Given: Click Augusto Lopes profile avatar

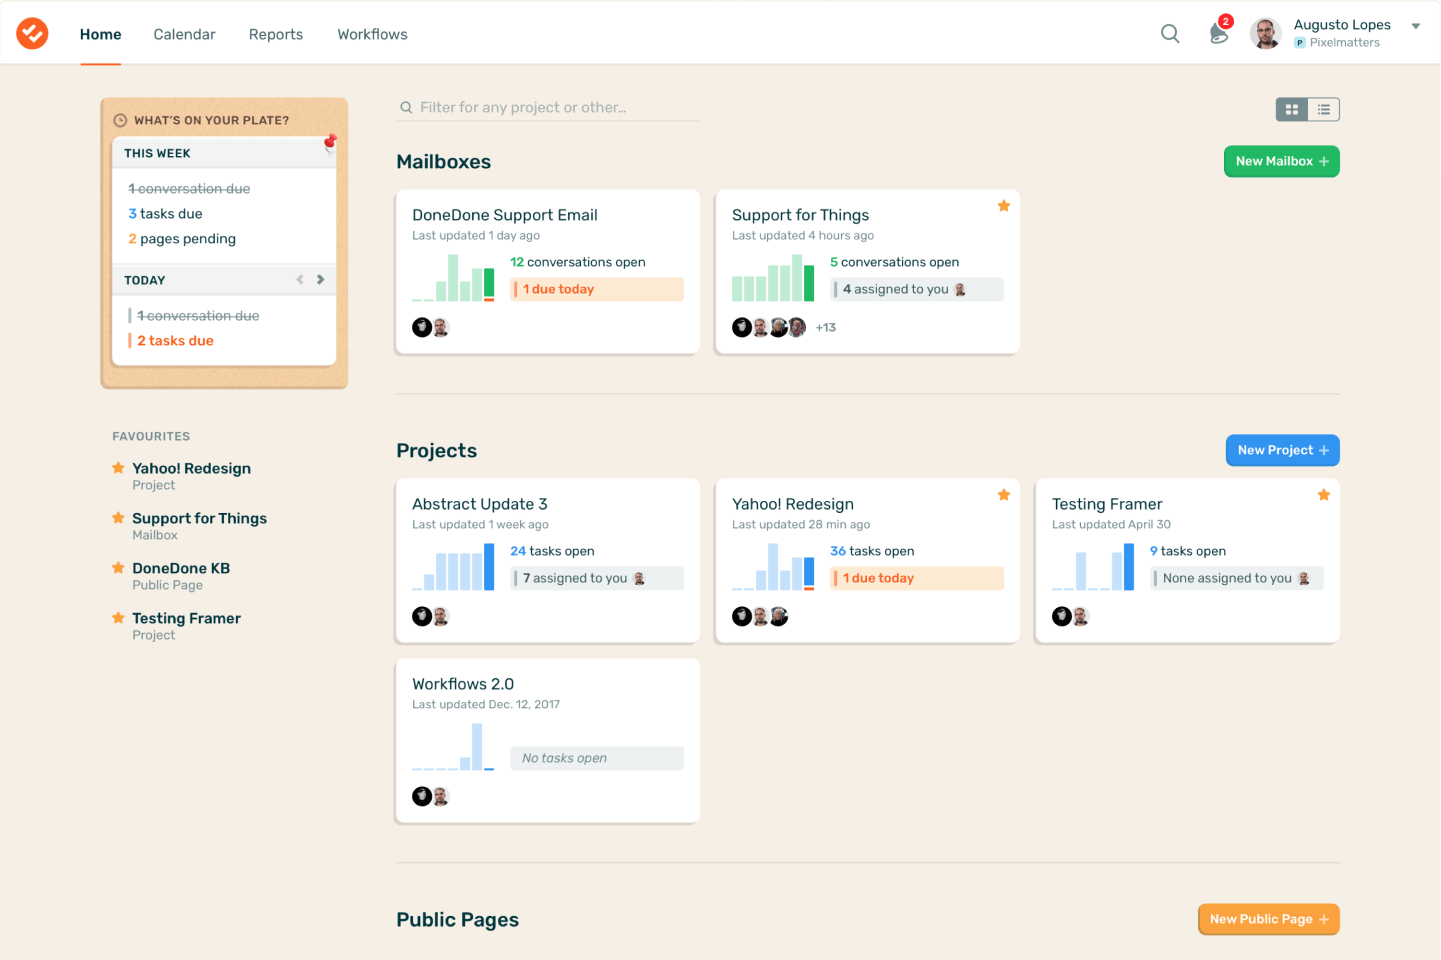Looking at the screenshot, I should 1265,34.
